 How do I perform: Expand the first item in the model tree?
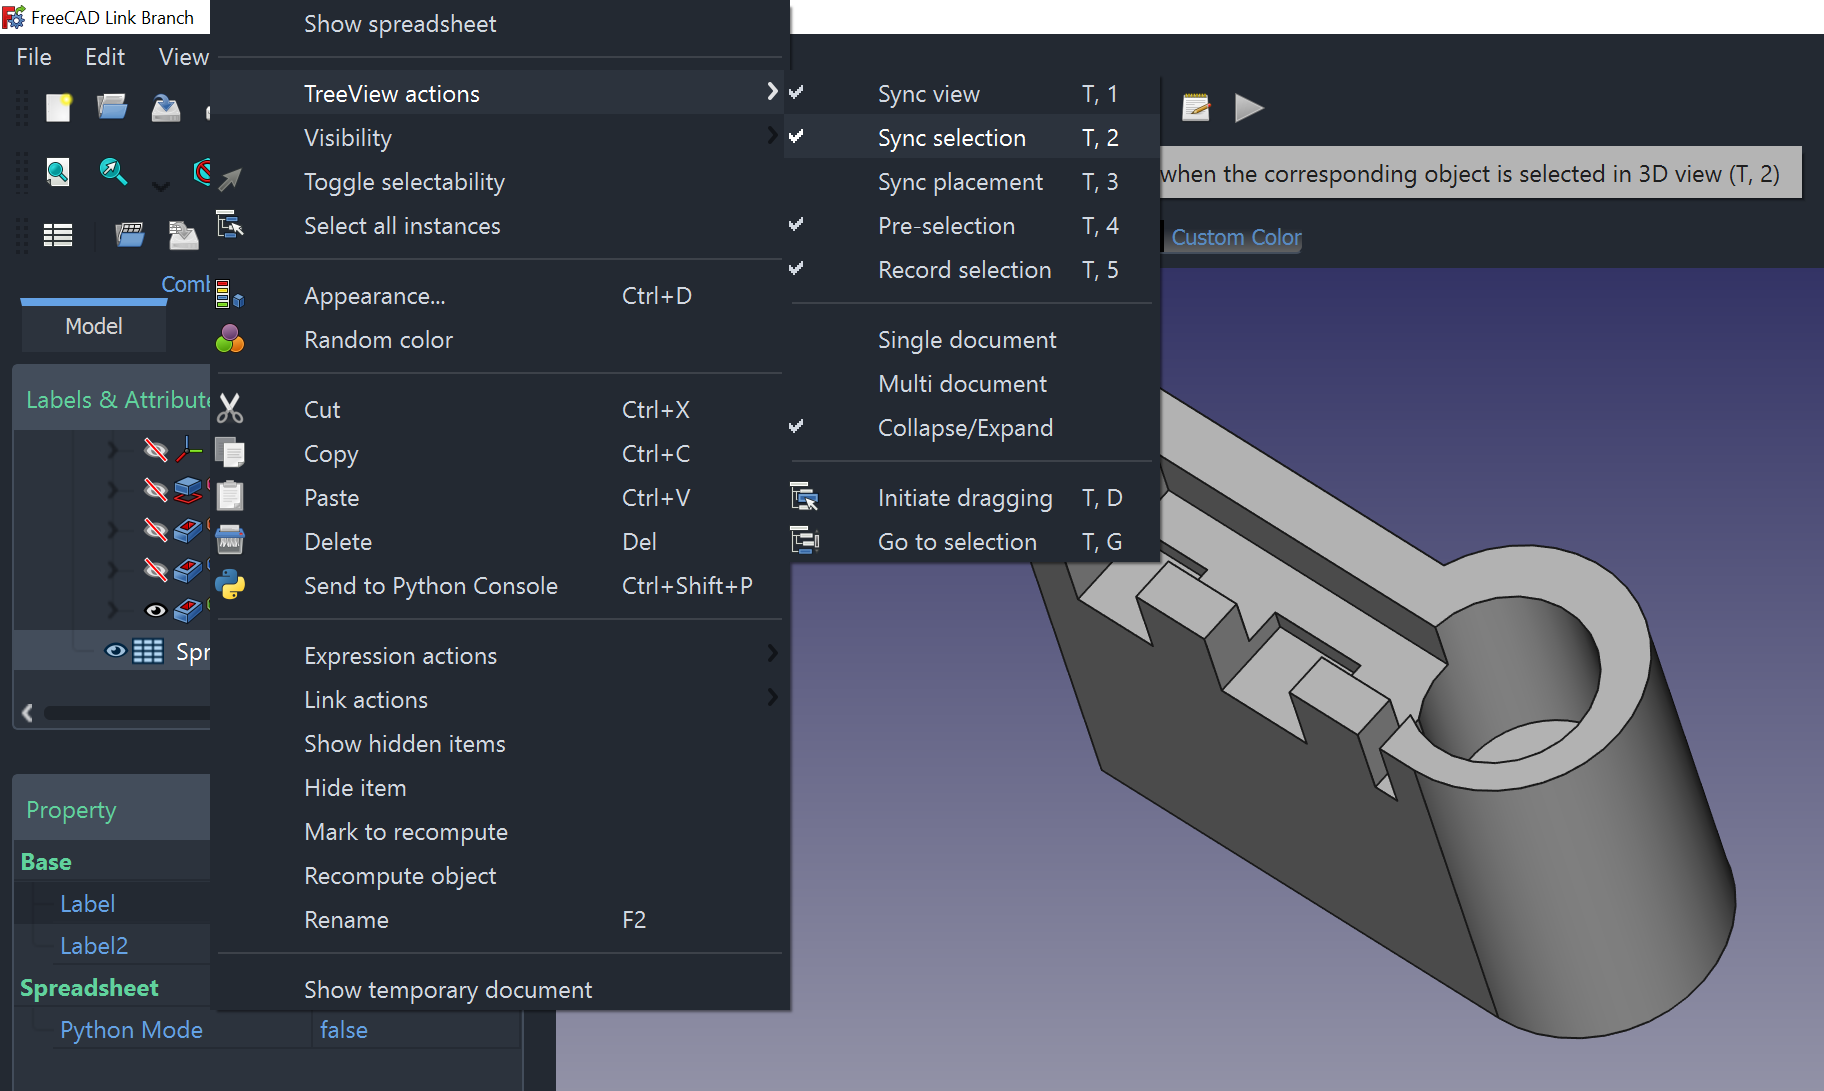point(111,449)
